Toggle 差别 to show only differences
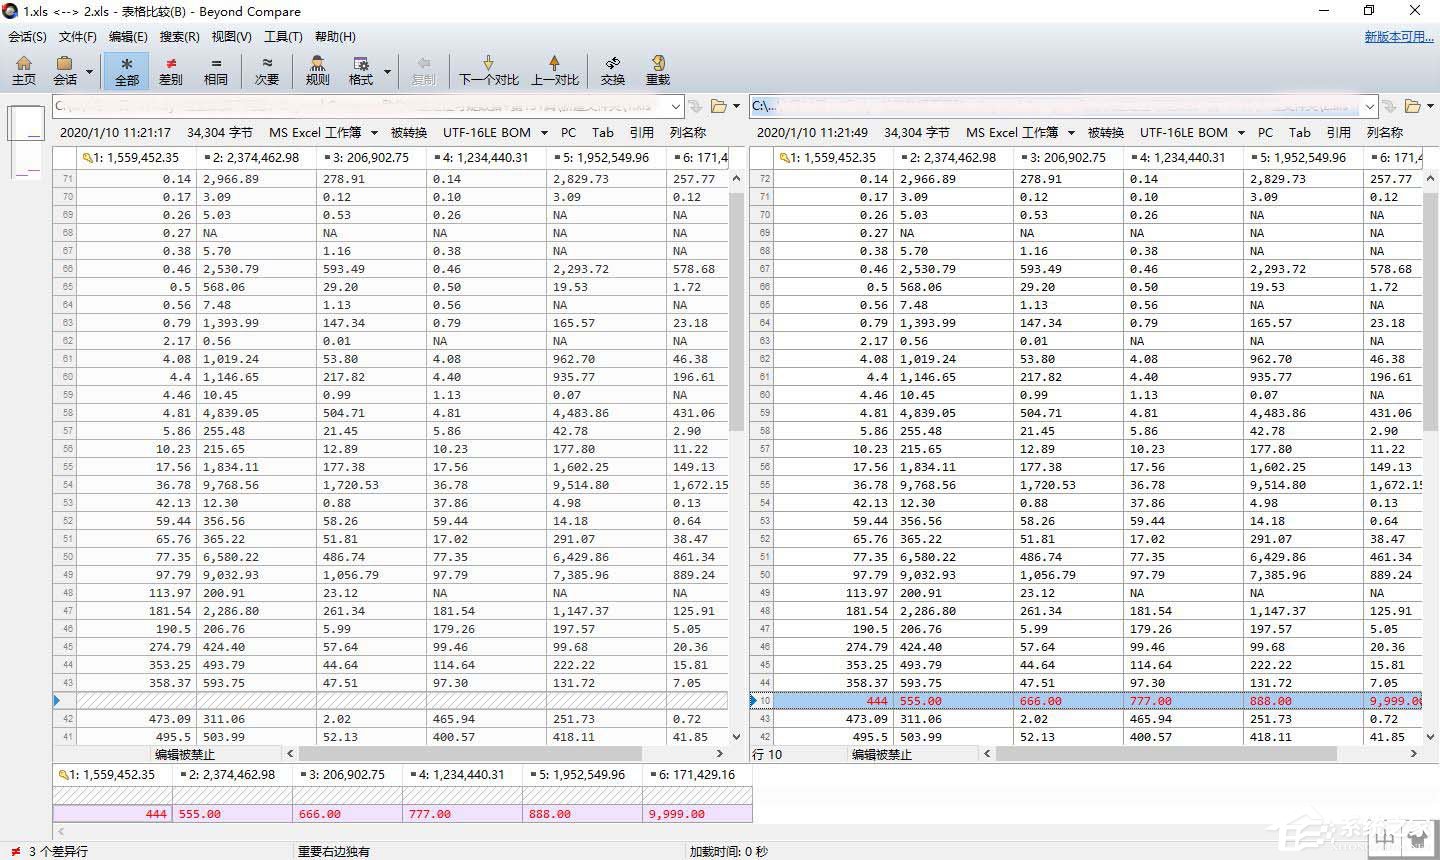The image size is (1440, 860). click(170, 70)
